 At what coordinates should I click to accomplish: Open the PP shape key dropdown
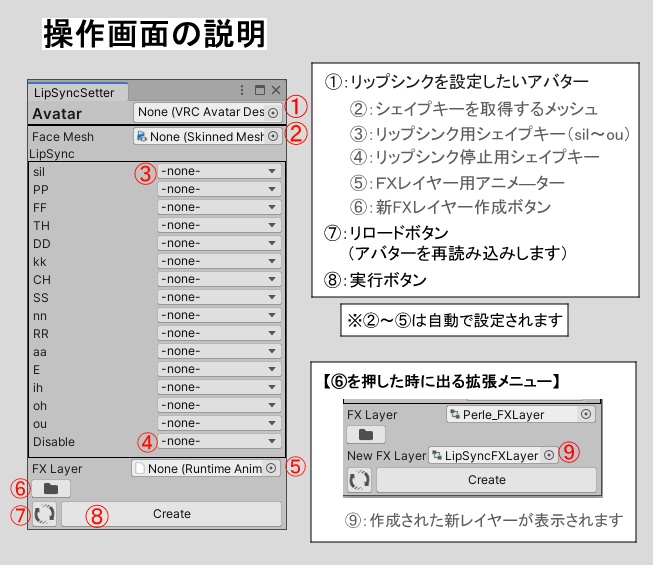219,189
